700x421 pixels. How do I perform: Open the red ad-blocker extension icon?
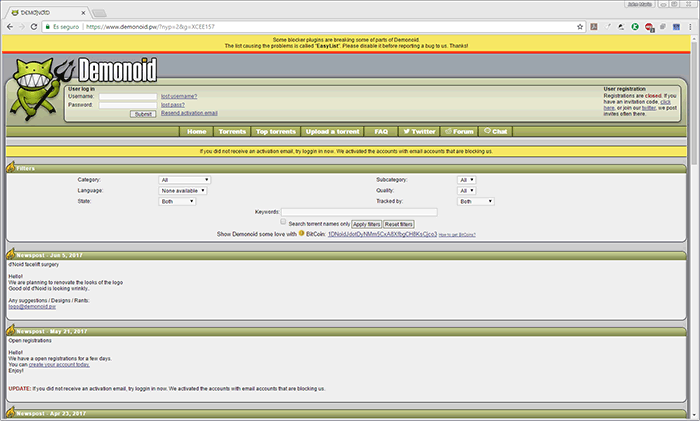(649, 27)
